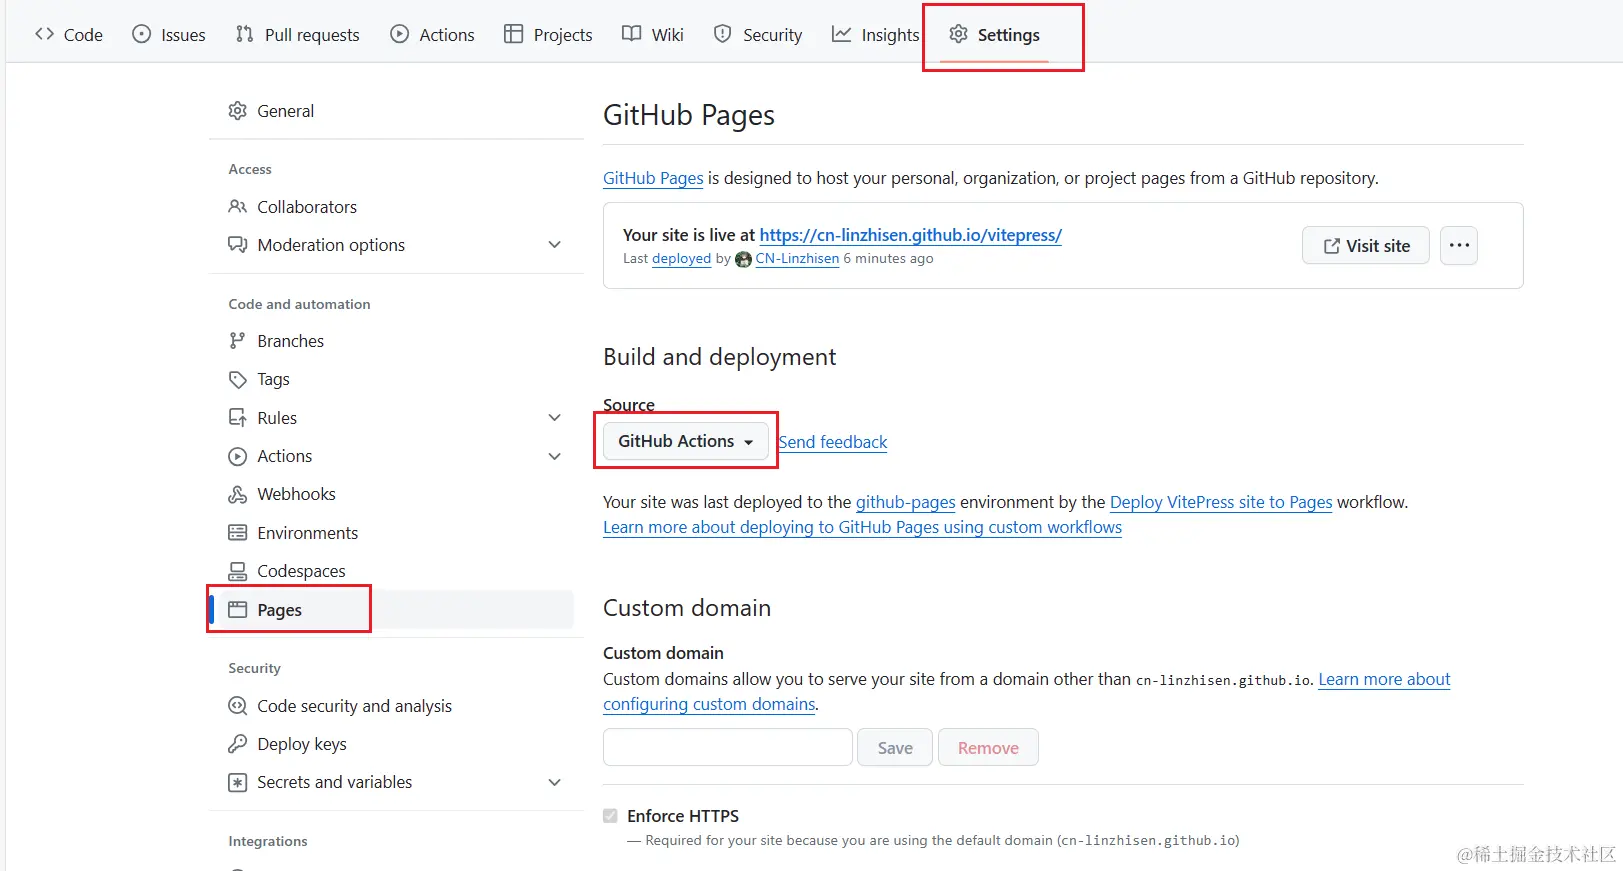Click the CN-Linzhisen avatar image

click(x=743, y=259)
